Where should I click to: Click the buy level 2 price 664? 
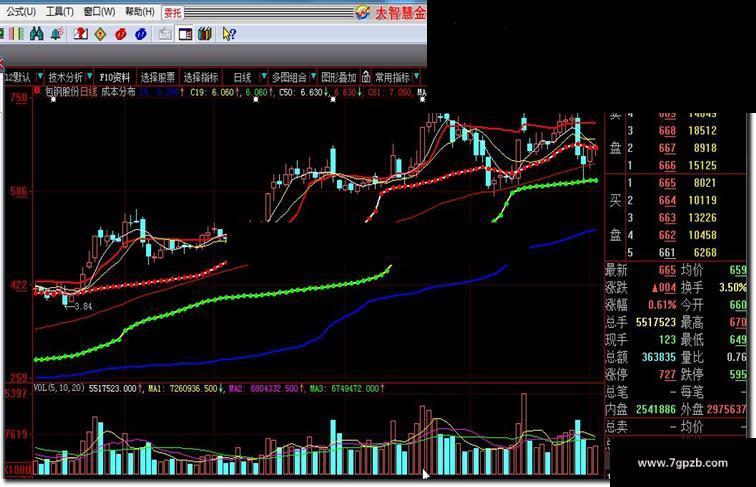point(667,200)
